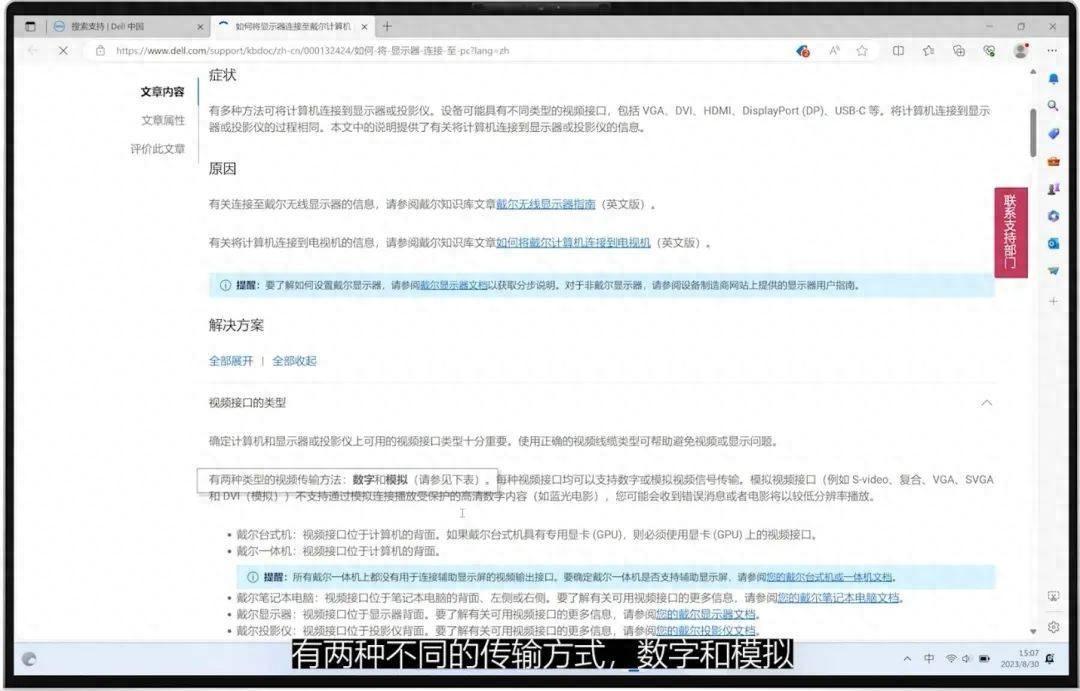
Task: Open the split screen toolbar icon
Action: coord(898,51)
